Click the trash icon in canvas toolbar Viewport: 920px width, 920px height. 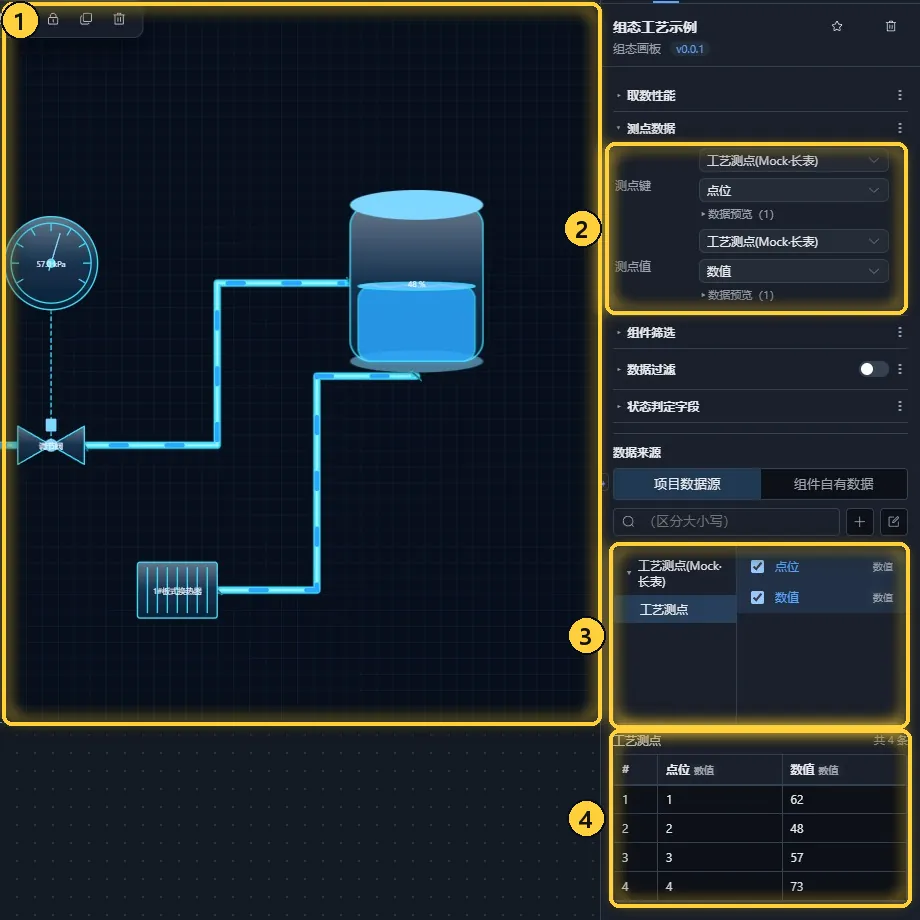[x=119, y=19]
